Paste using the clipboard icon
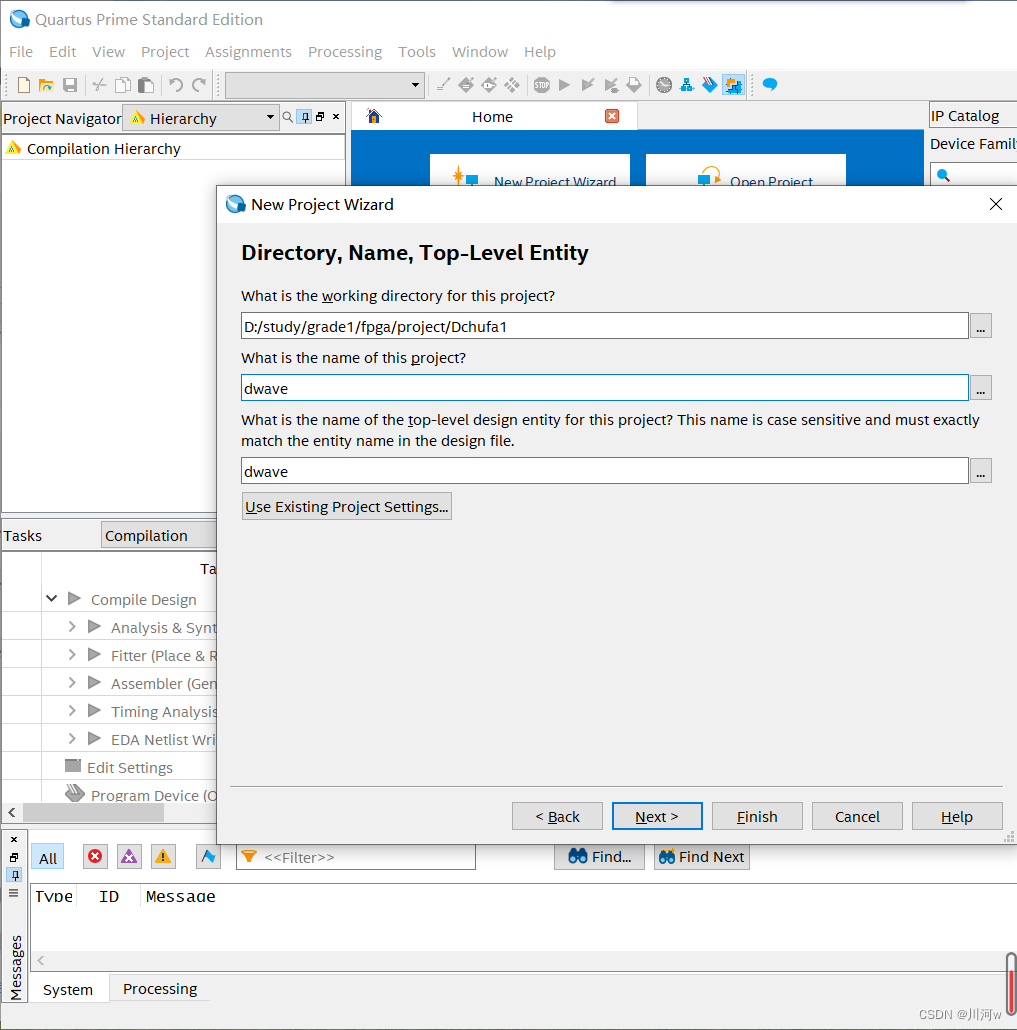Image resolution: width=1017 pixels, height=1030 pixels. (146, 85)
